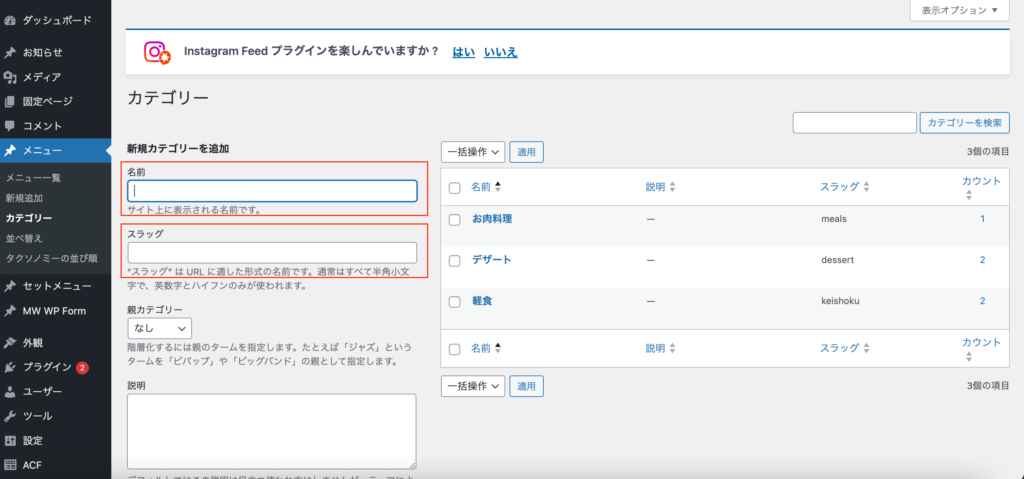Focus the 名前 name input field
This screenshot has height=479, width=1024.
272,191
